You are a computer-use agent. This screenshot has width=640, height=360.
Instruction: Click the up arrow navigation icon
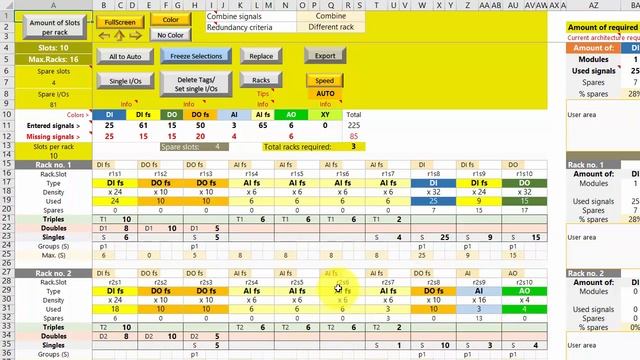tap(119, 36)
